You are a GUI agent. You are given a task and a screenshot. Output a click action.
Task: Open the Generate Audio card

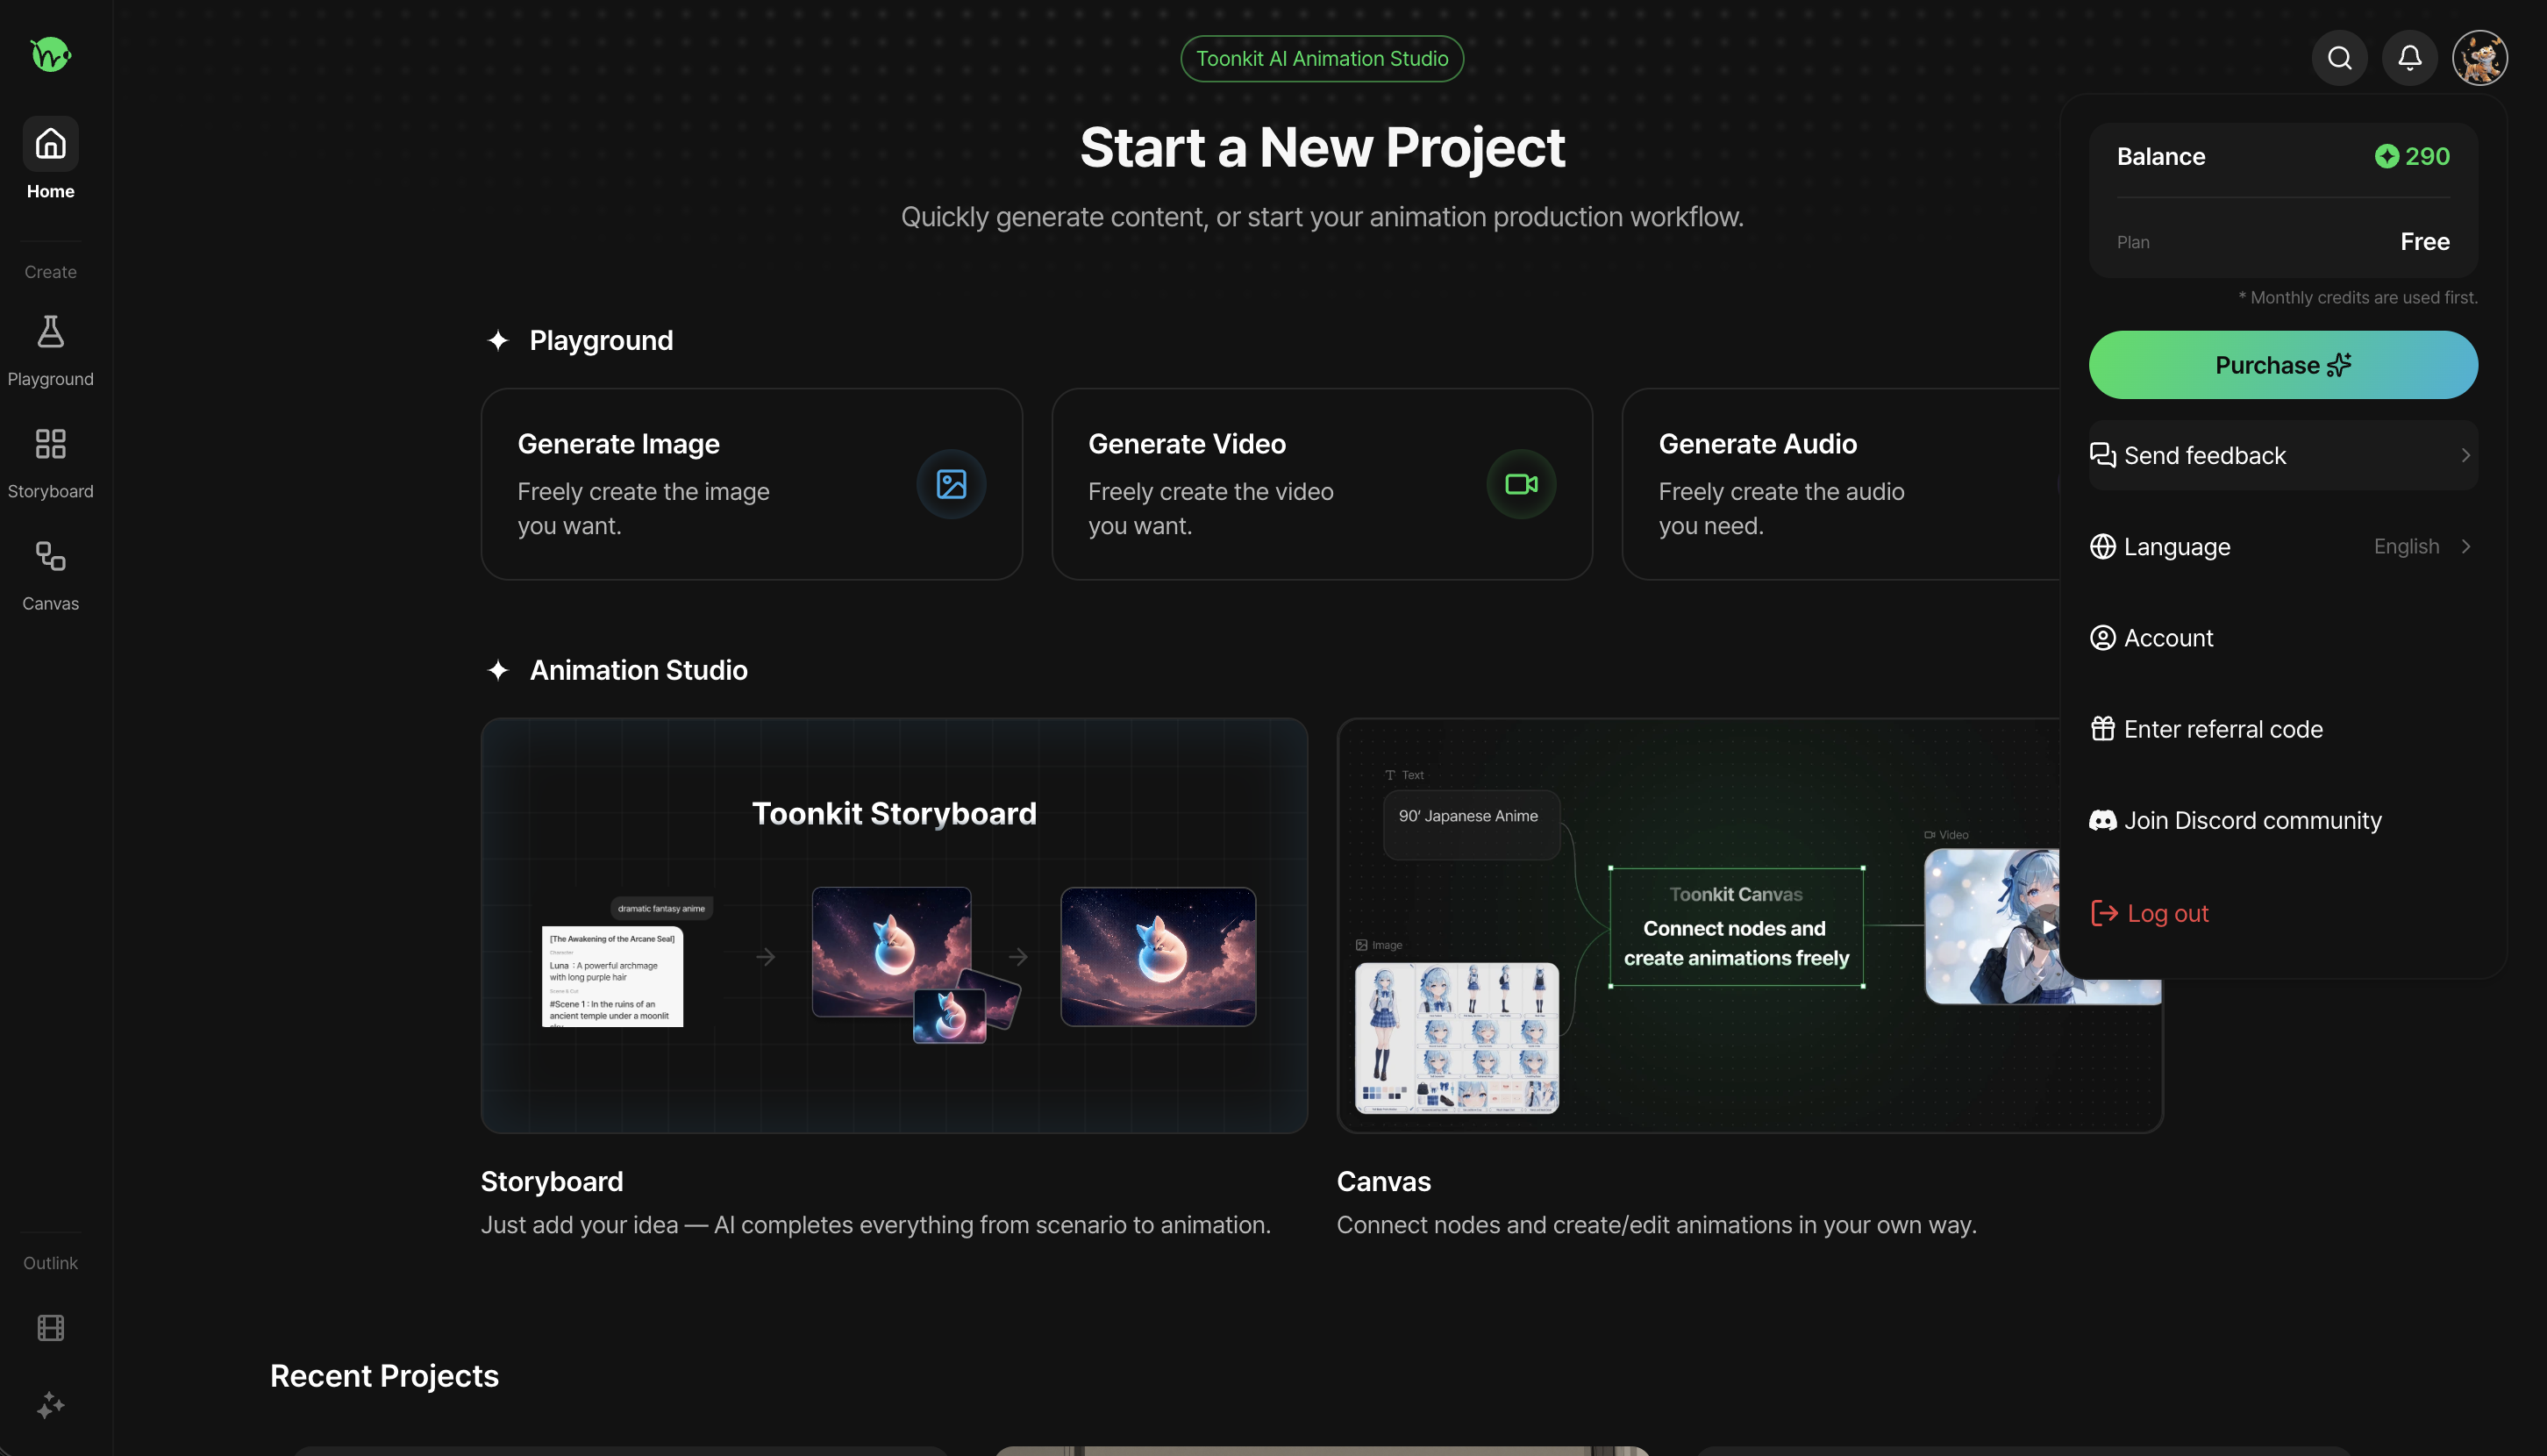click(x=1840, y=484)
